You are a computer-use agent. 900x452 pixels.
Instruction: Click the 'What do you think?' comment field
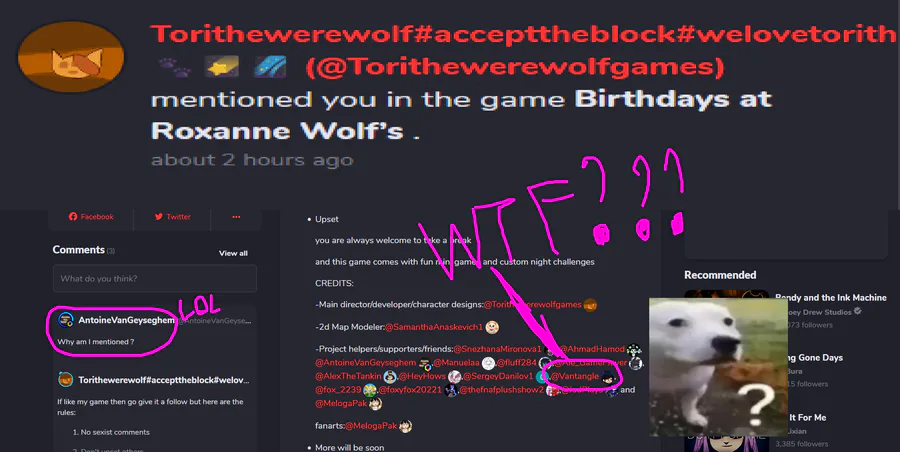tap(154, 279)
